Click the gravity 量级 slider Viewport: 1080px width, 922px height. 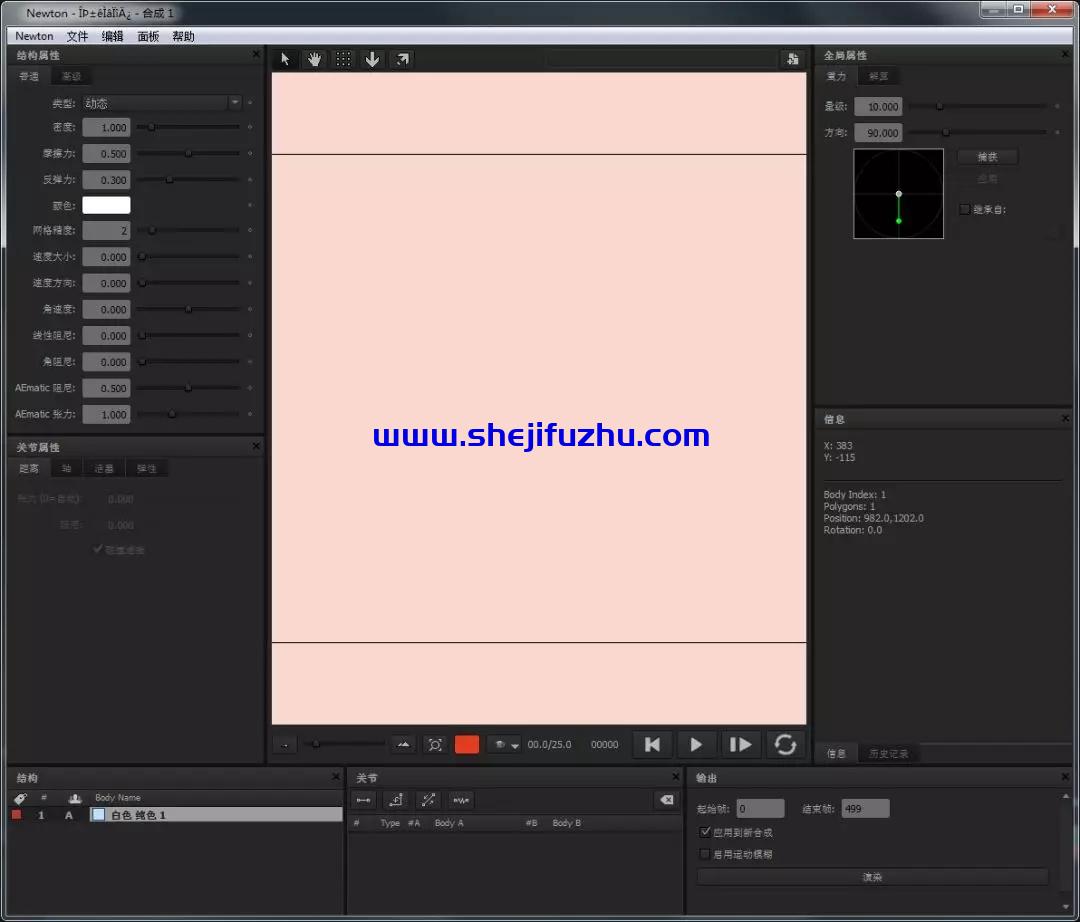(978, 106)
